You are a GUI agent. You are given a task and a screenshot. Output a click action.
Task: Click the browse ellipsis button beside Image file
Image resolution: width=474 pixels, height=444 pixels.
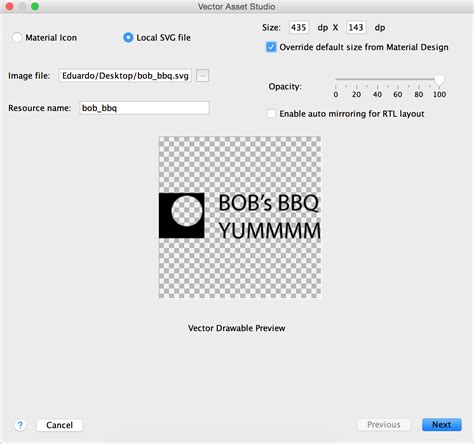tap(202, 76)
